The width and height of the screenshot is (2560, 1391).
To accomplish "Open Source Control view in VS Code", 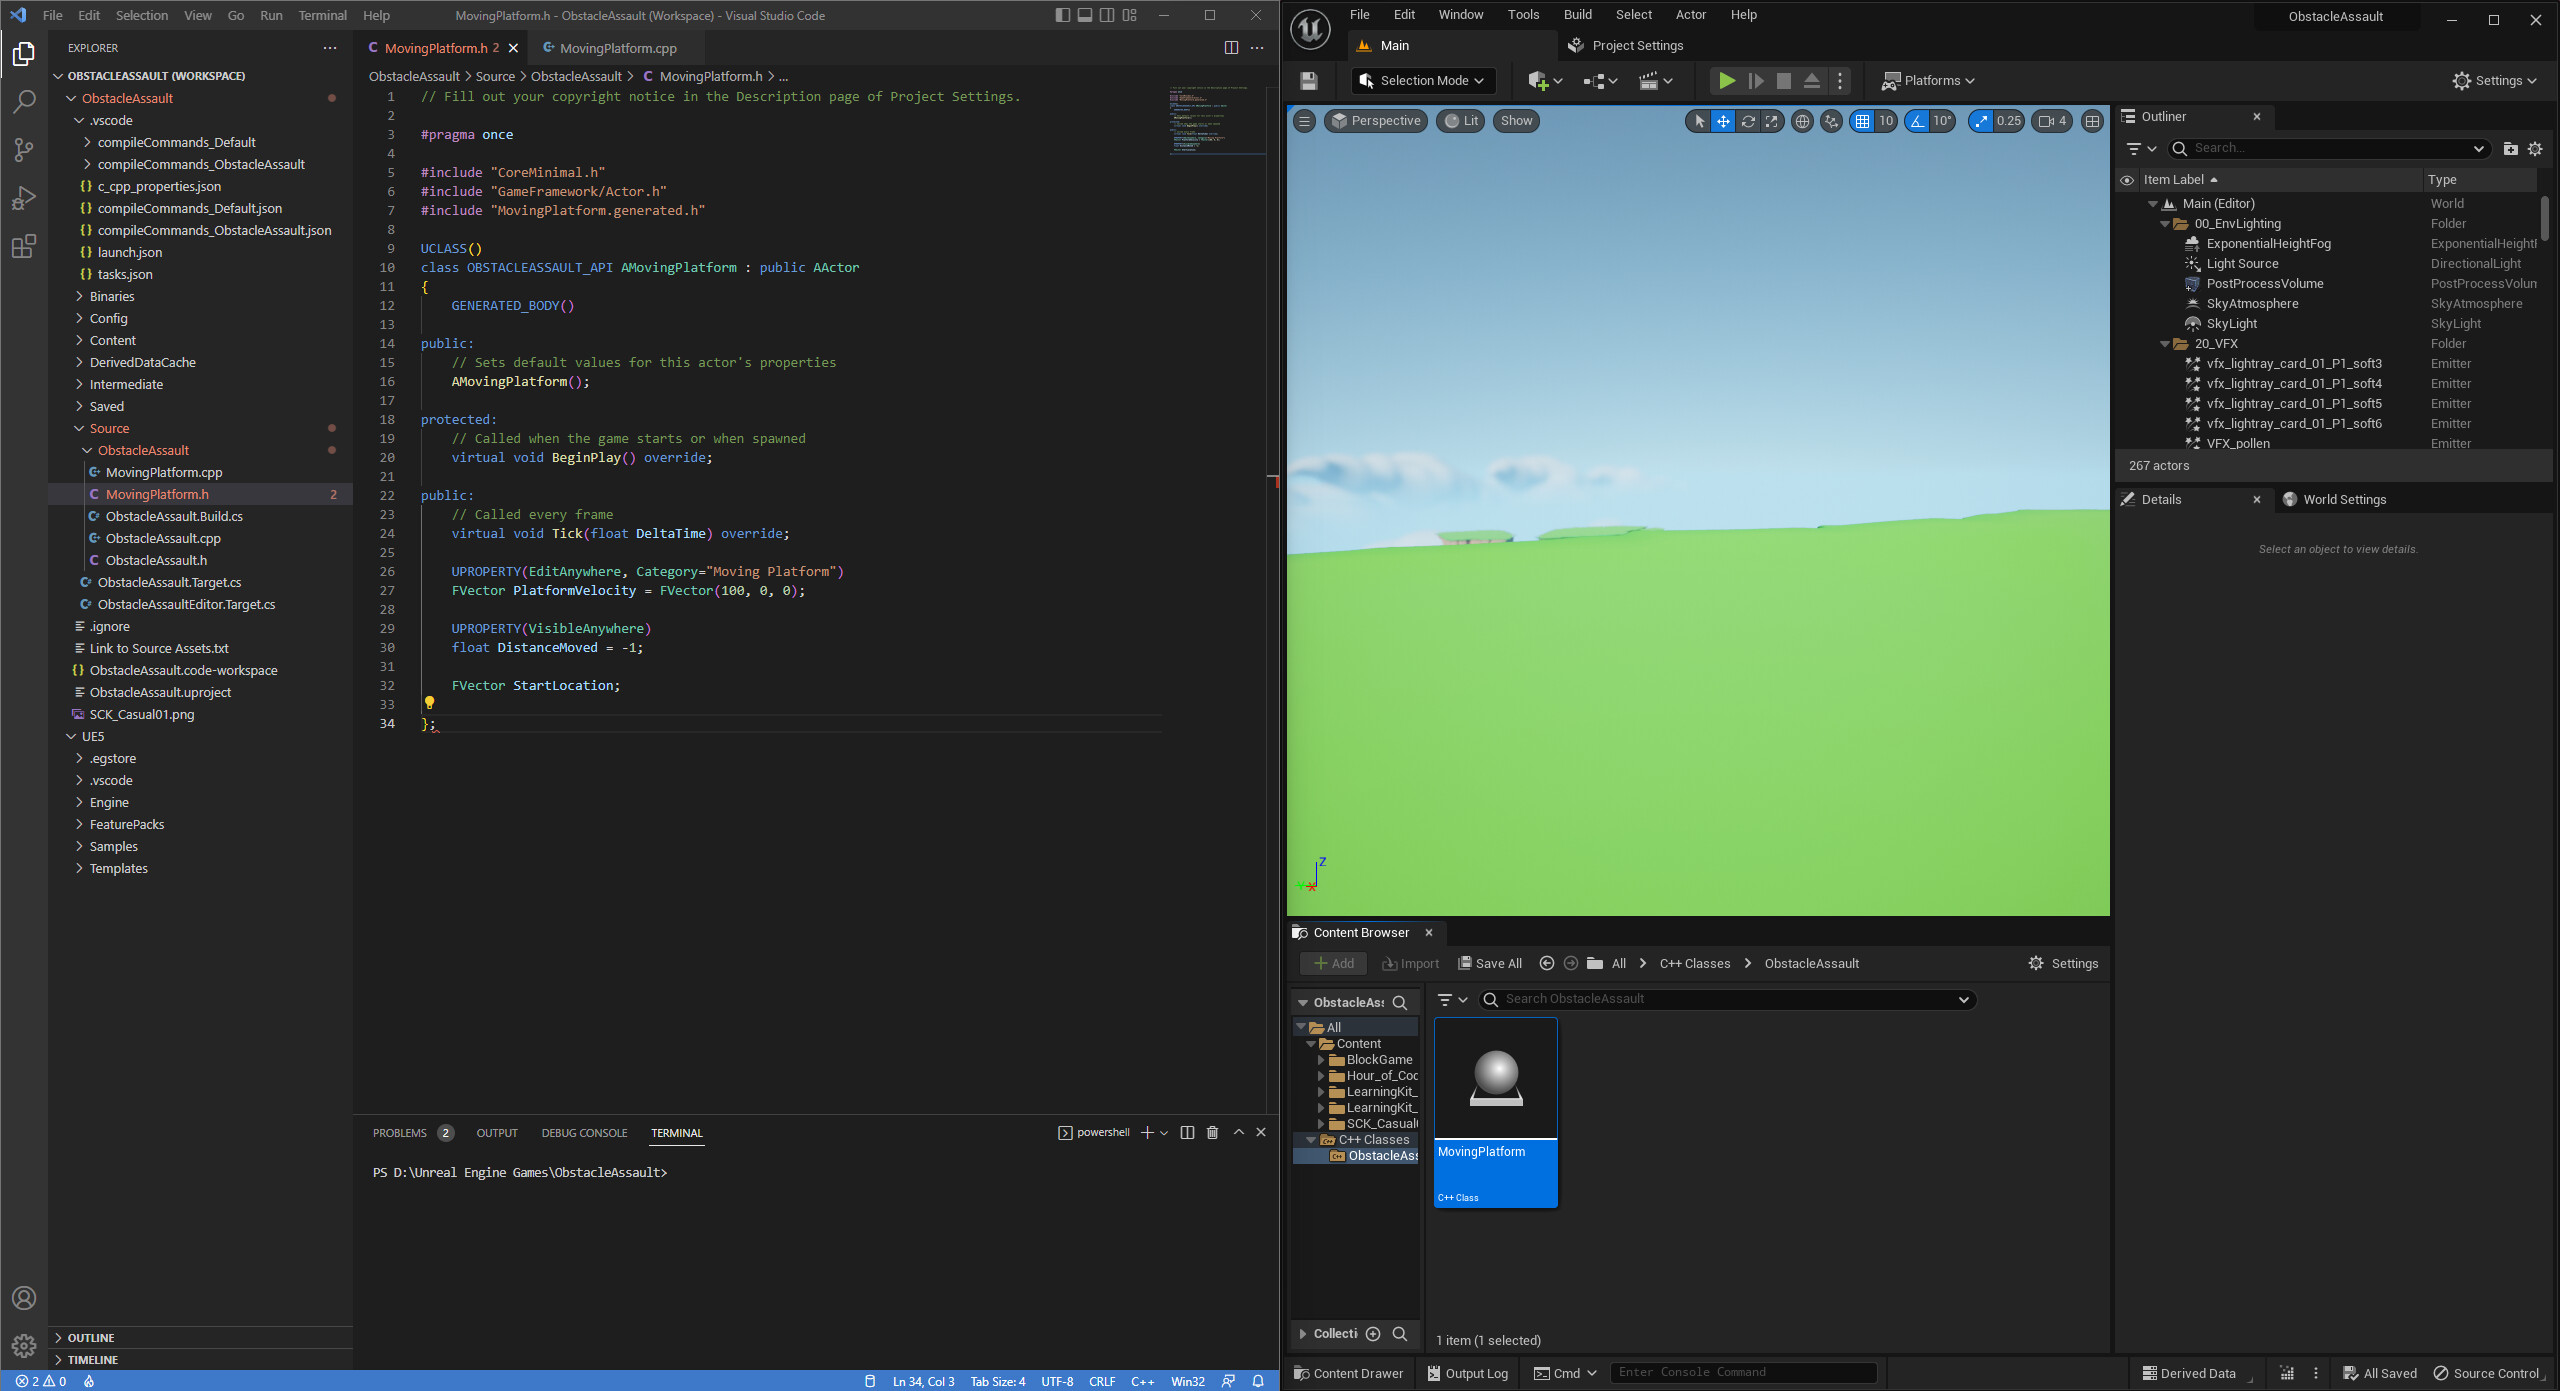I will click(x=24, y=148).
